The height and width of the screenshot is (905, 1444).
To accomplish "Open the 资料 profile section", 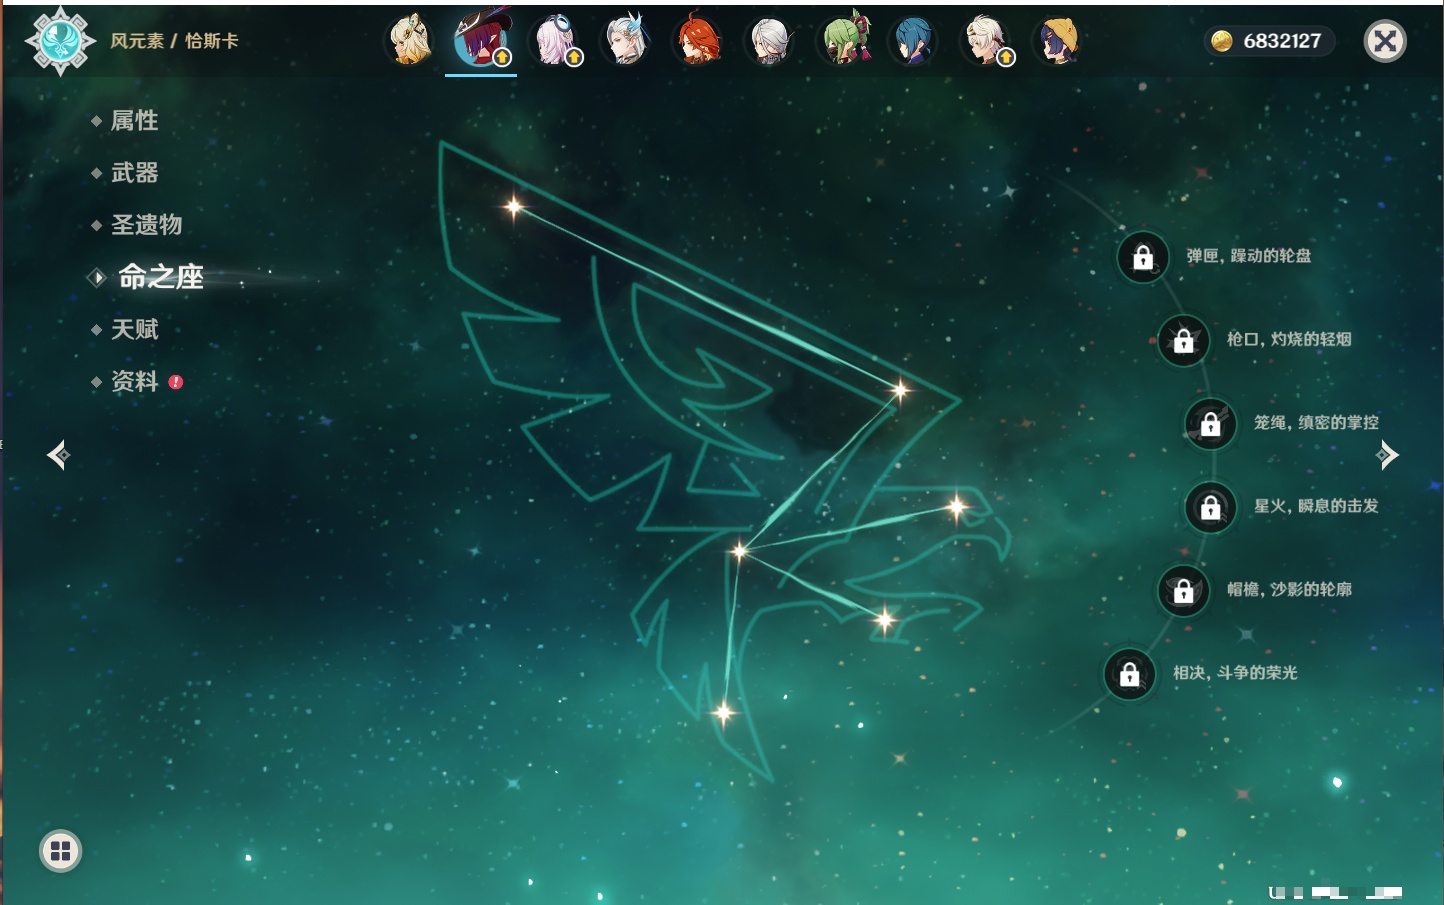I will (x=134, y=381).
